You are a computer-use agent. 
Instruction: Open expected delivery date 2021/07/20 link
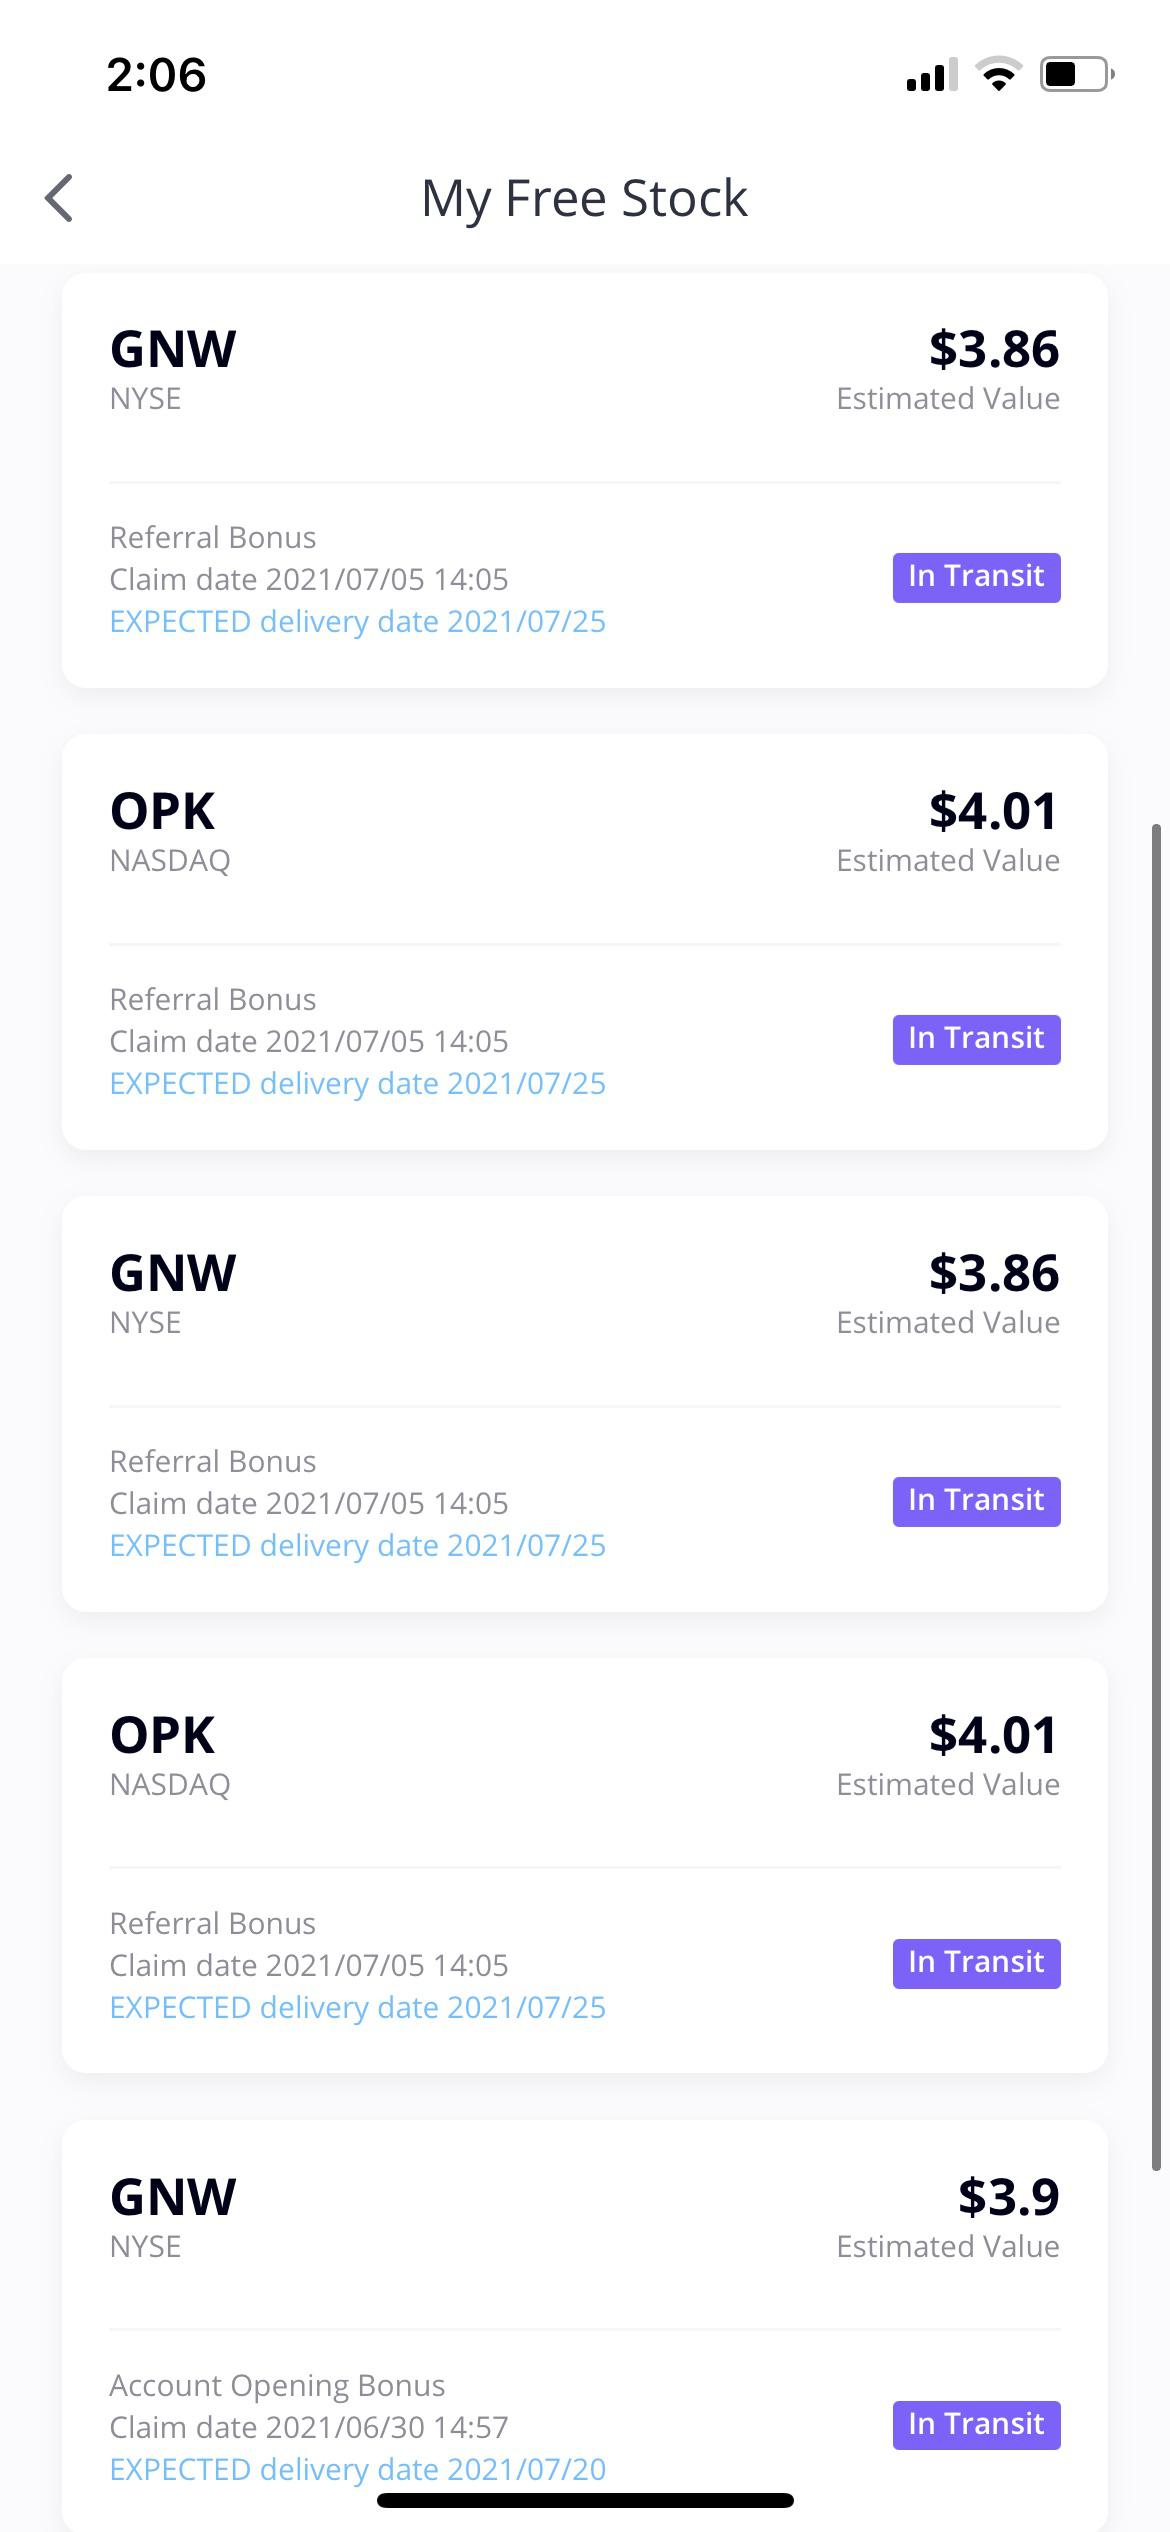point(357,2469)
